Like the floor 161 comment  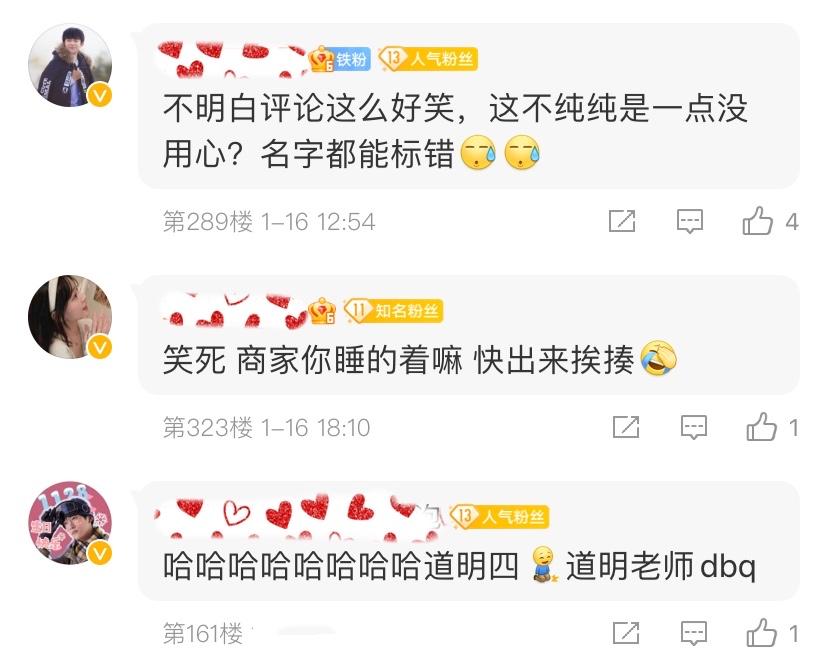point(761,632)
